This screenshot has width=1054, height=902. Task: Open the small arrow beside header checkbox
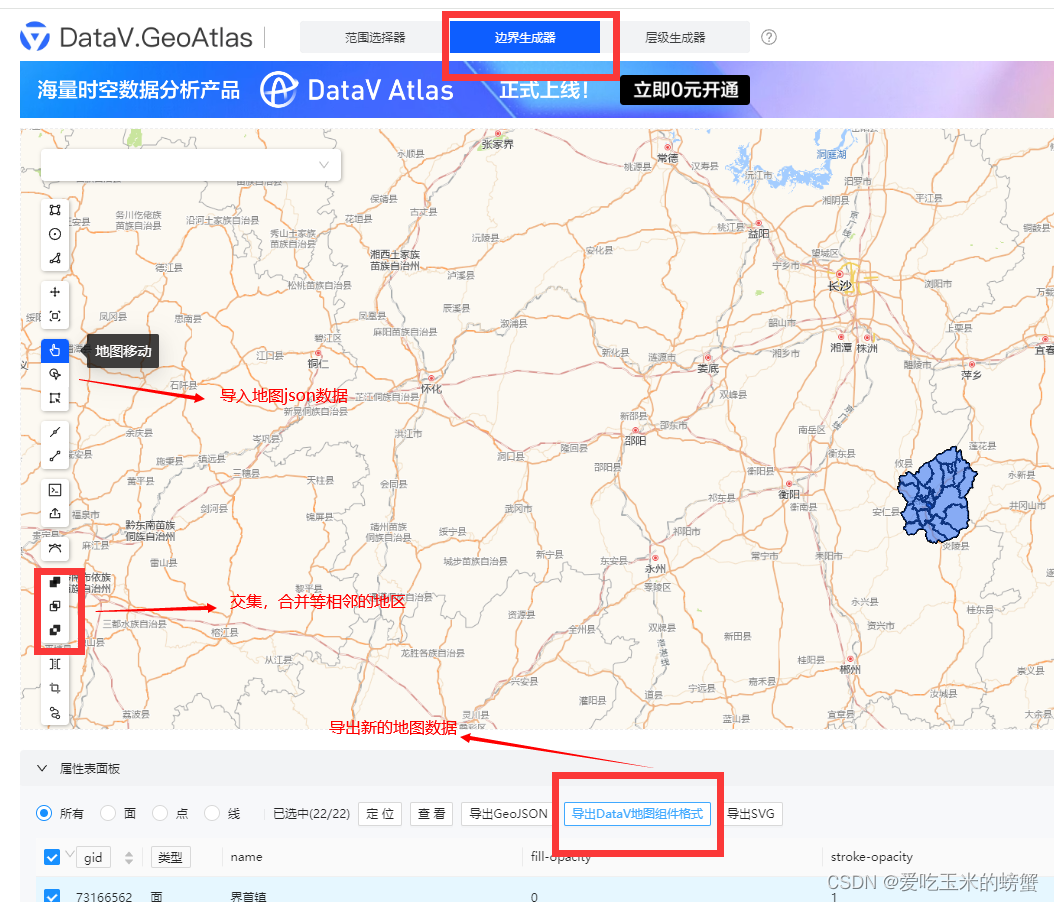pyautogui.click(x=69, y=855)
